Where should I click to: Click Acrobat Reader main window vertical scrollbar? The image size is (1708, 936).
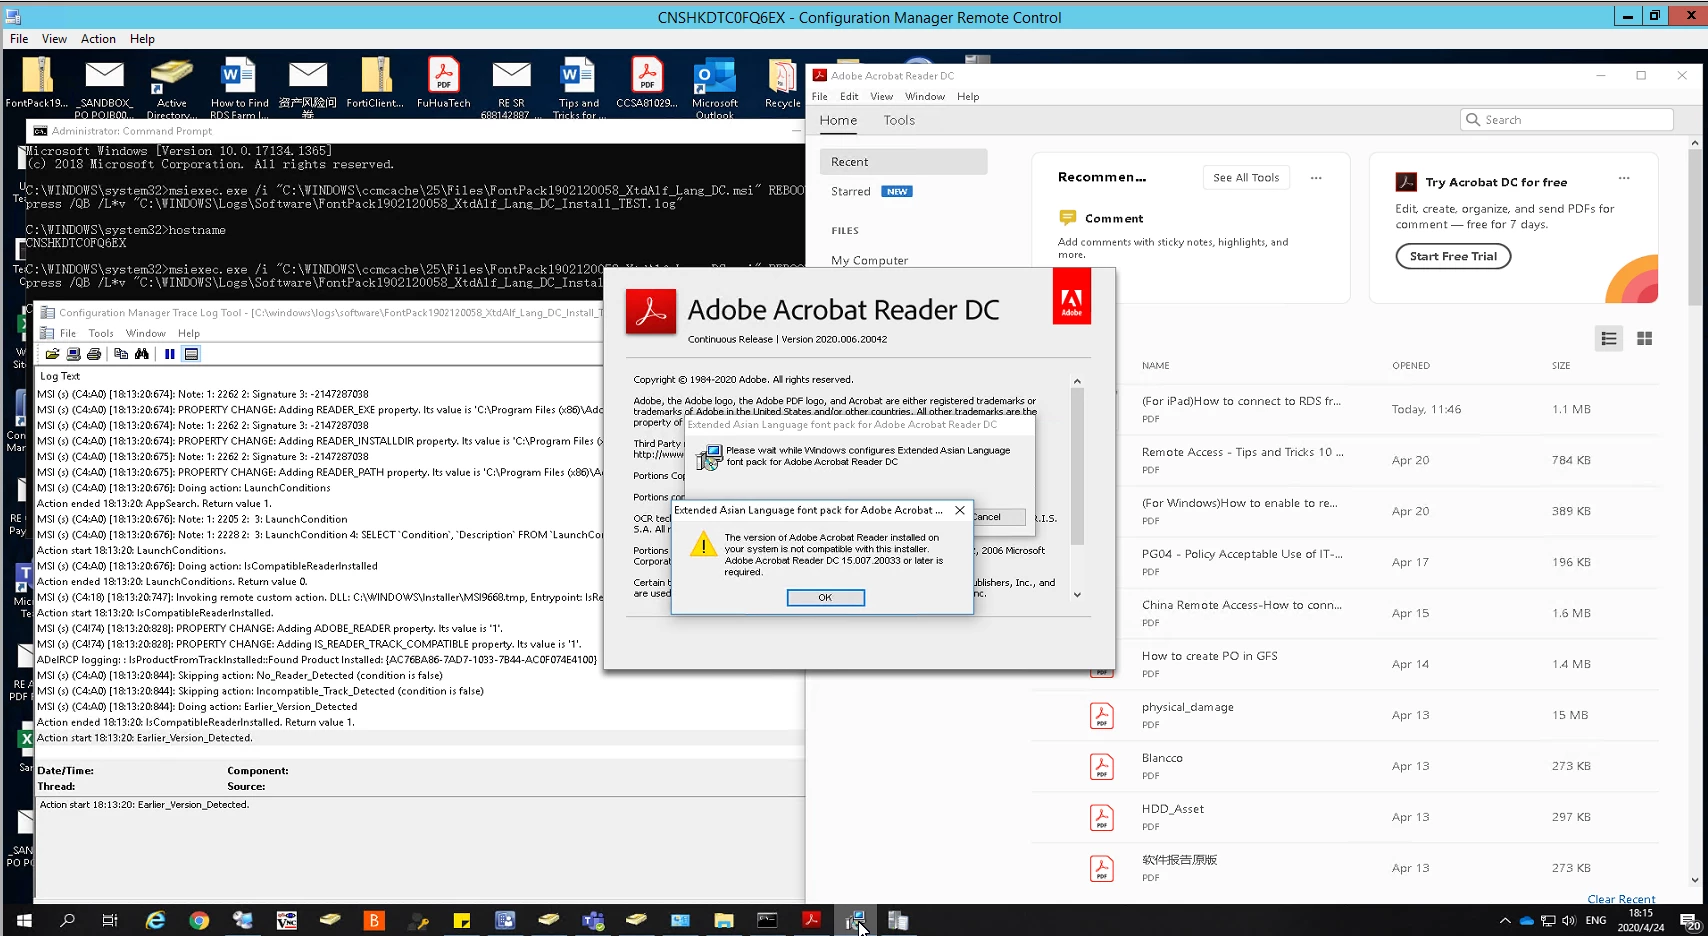[x=1694, y=228]
